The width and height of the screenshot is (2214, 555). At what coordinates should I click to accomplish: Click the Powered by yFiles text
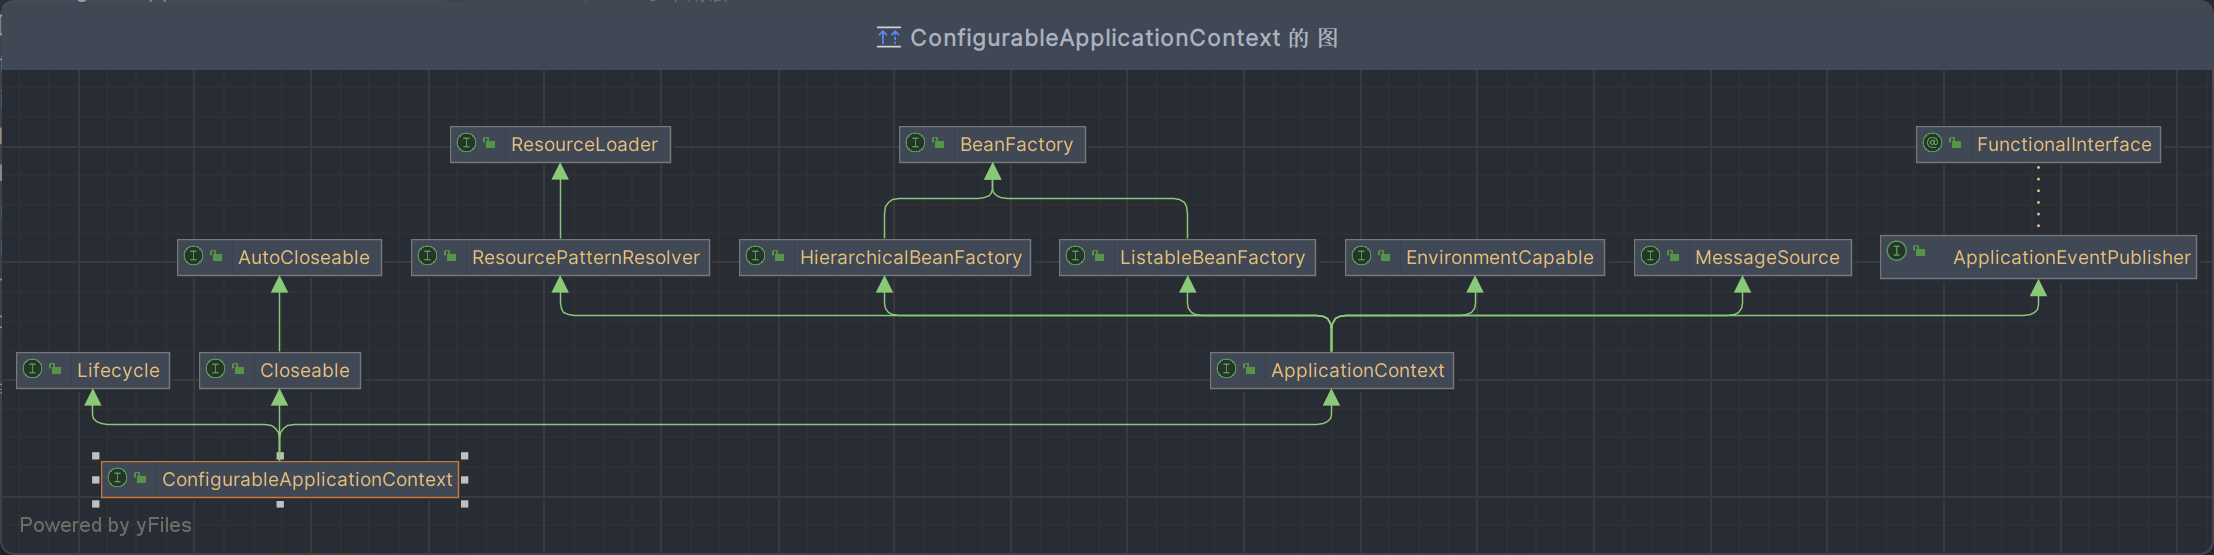105,525
